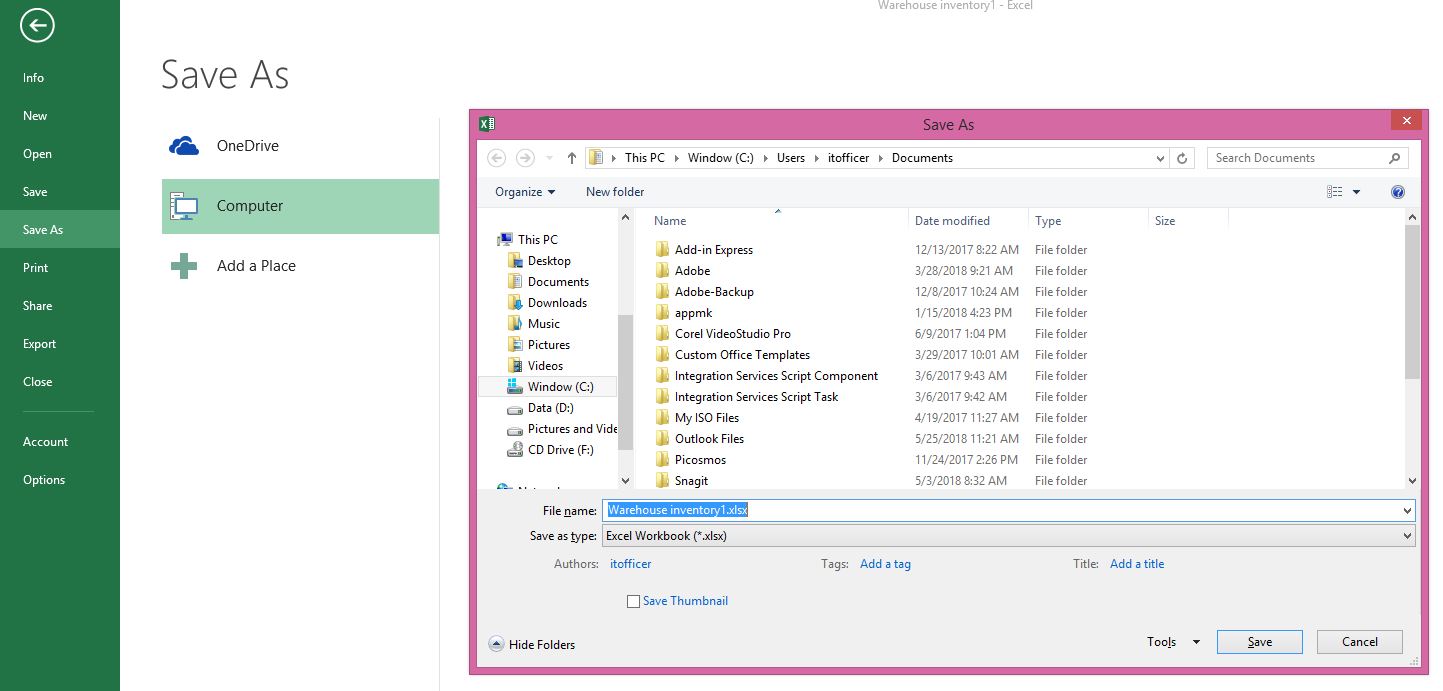
Task: Open the recent locations dropdown arrow
Action: tap(550, 158)
